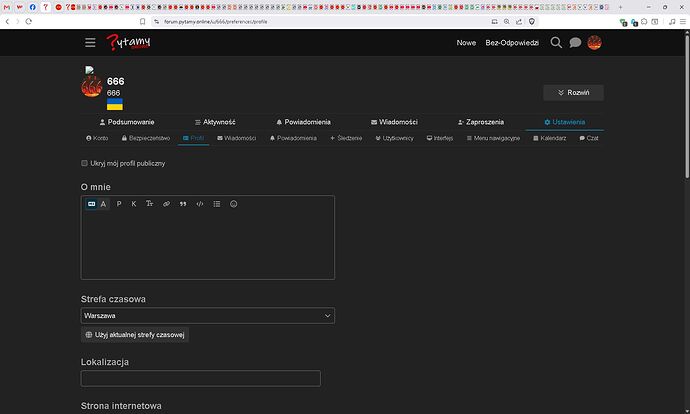Insert a link in the O mnie editor
Image resolution: width=690 pixels, height=414 pixels.
tap(166, 204)
